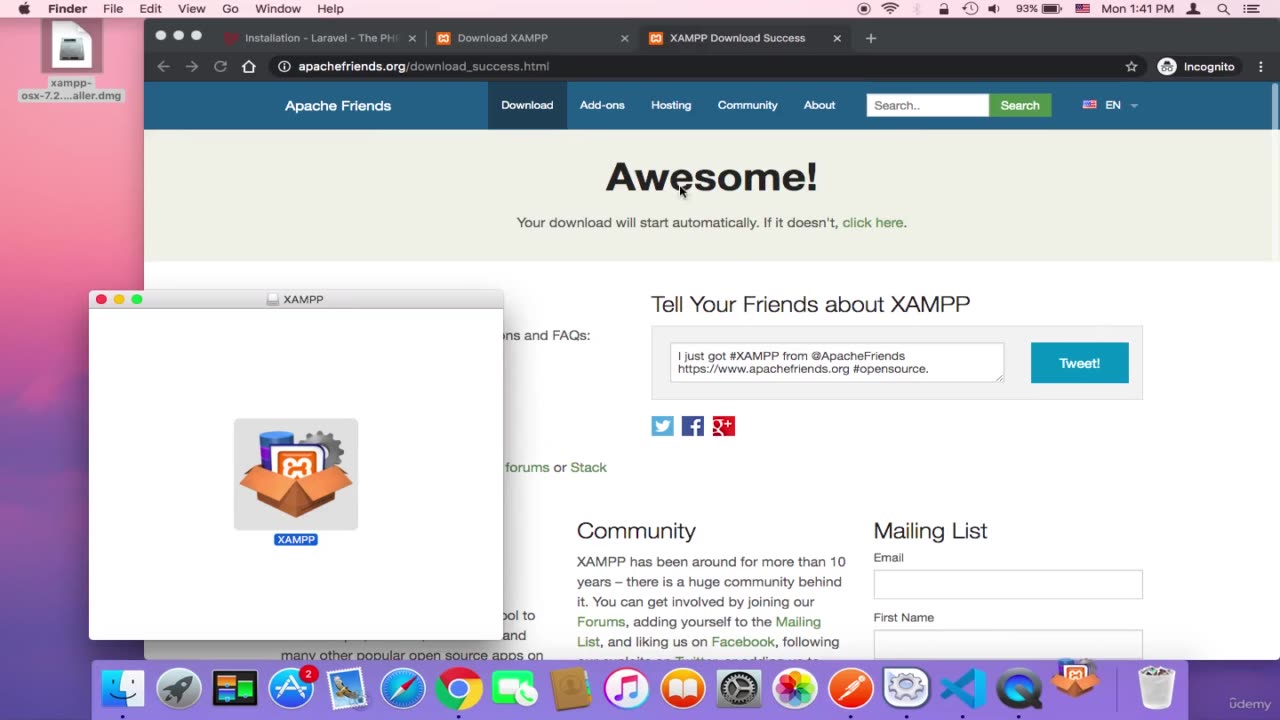This screenshot has height=720, width=1280.
Task: Open the Mail stamp icon in the Dock
Action: click(347, 688)
